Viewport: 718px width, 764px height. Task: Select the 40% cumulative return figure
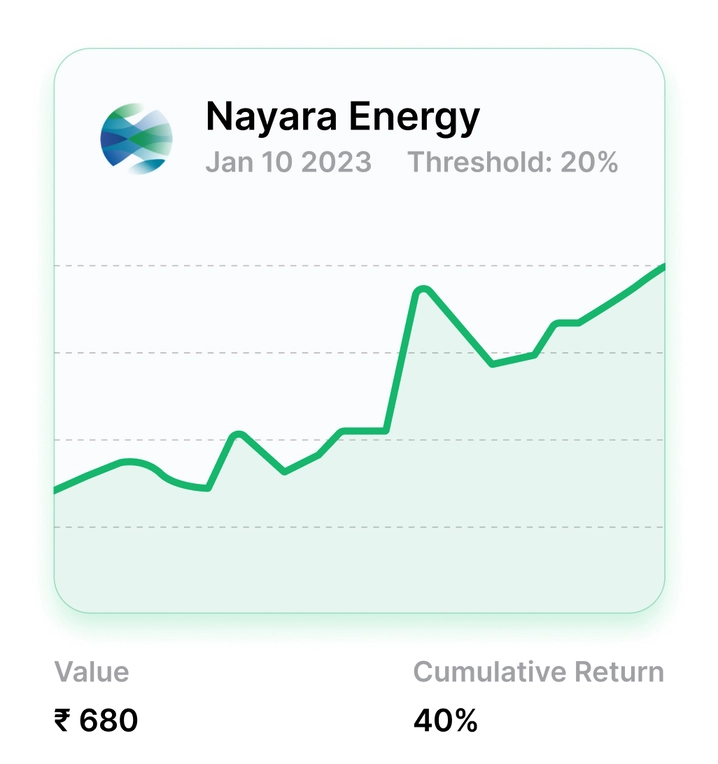coord(445,720)
